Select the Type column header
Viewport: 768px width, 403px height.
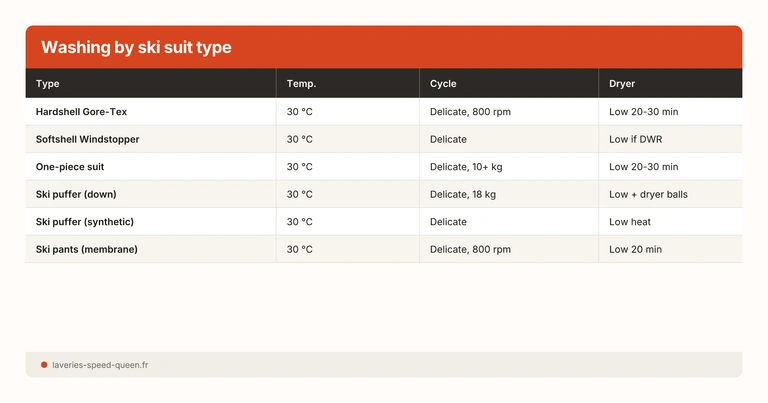[48, 84]
